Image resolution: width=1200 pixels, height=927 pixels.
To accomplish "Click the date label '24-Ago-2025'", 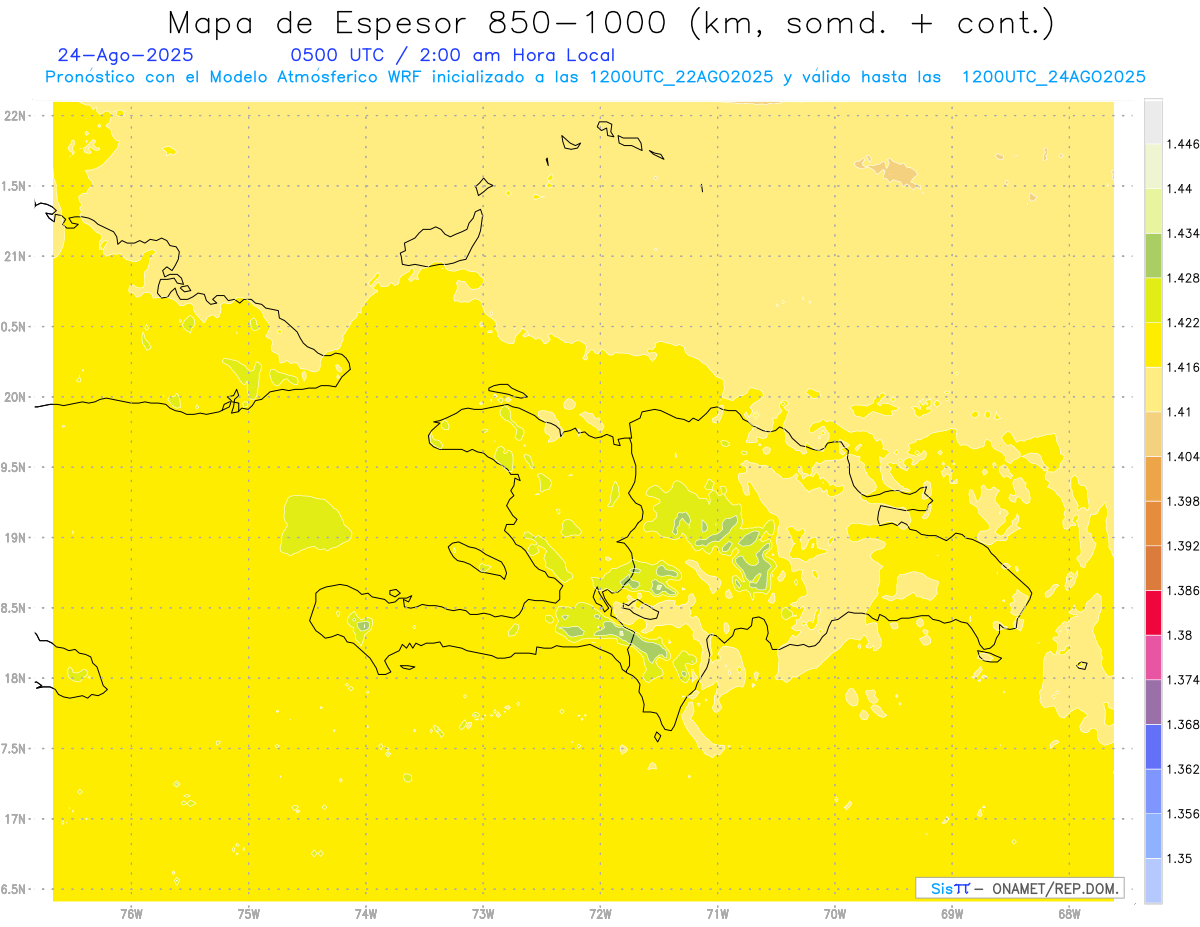I will (126, 56).
